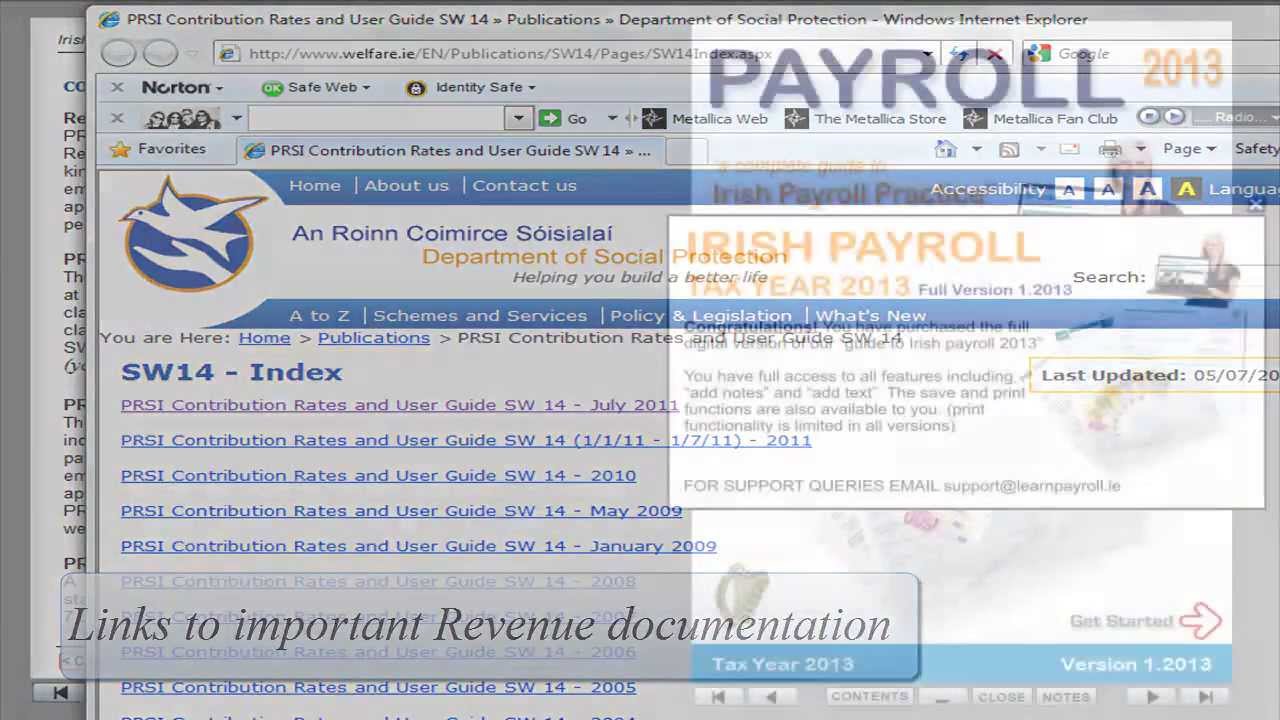The width and height of the screenshot is (1280, 720).
Task: Open the address bar history dropdown arrow
Action: pyautogui.click(x=928, y=54)
